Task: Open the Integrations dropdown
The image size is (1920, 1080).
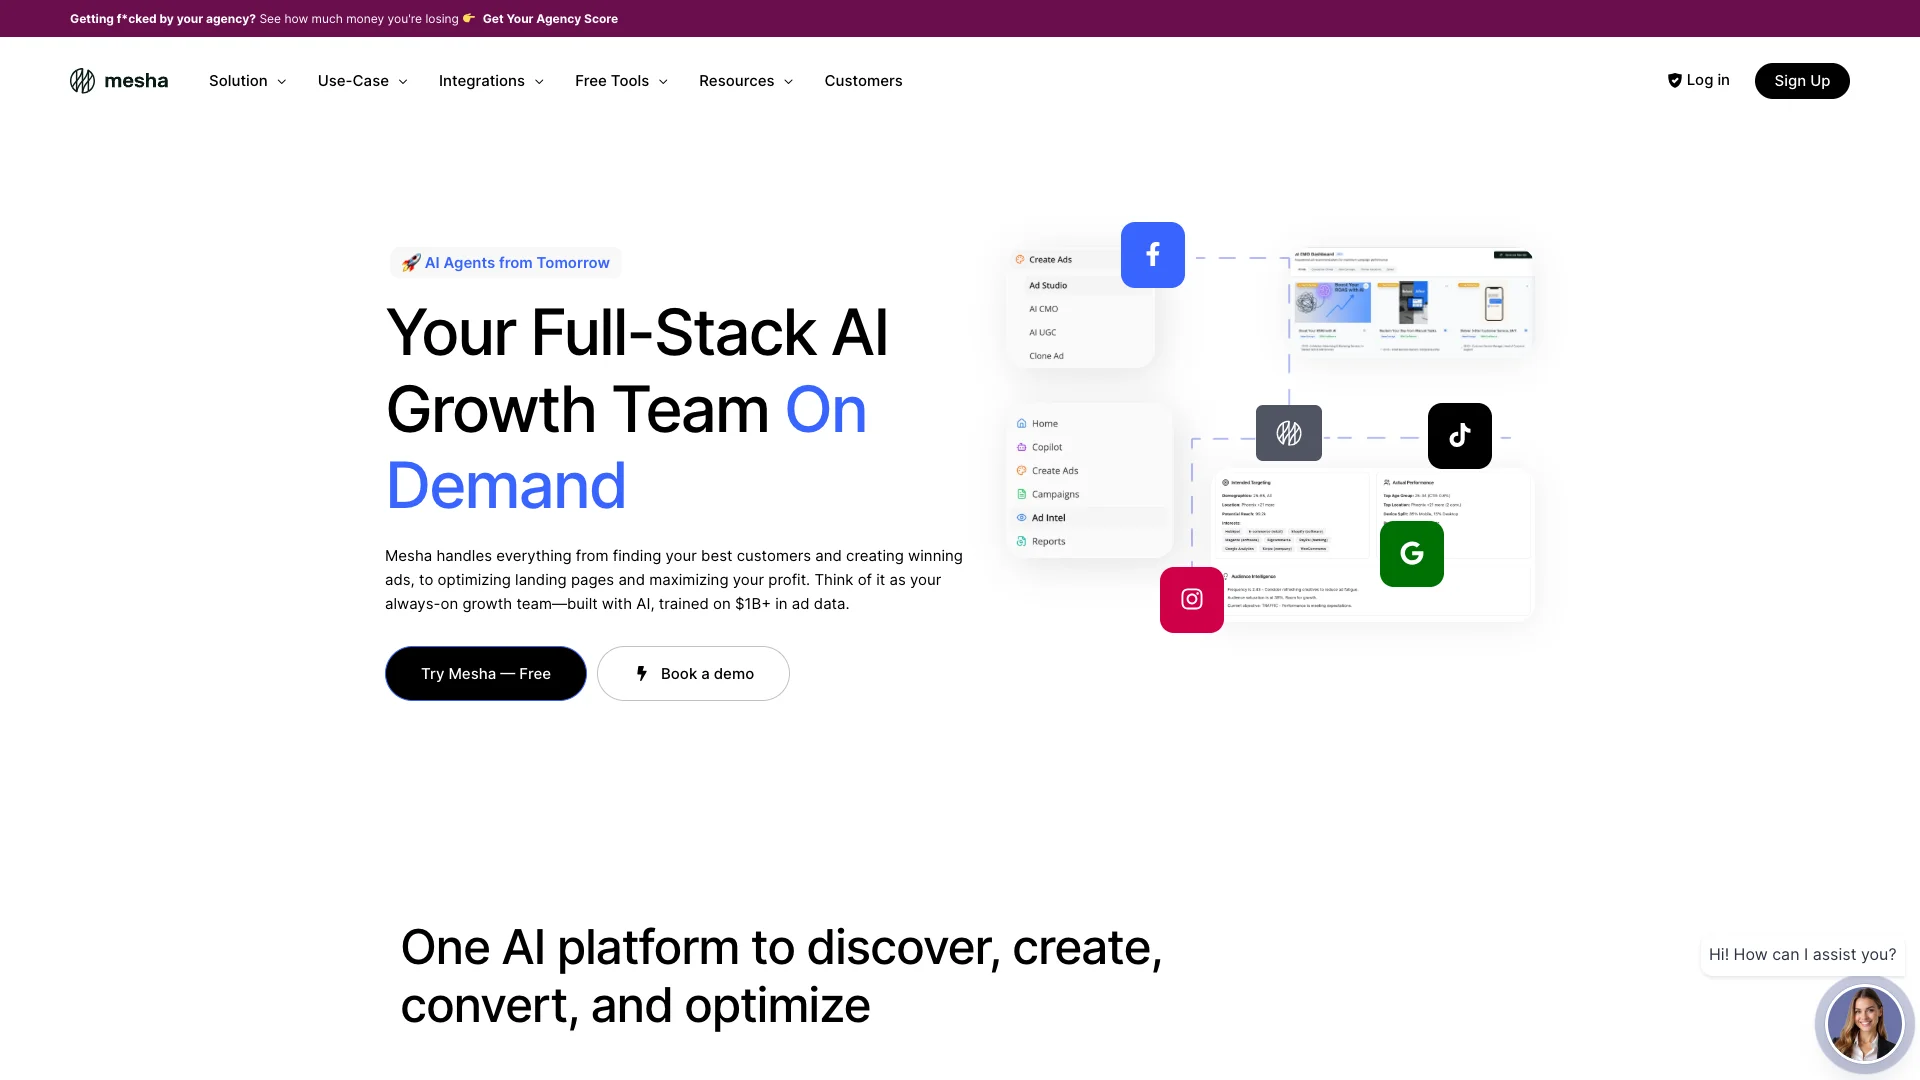Action: pos(491,81)
